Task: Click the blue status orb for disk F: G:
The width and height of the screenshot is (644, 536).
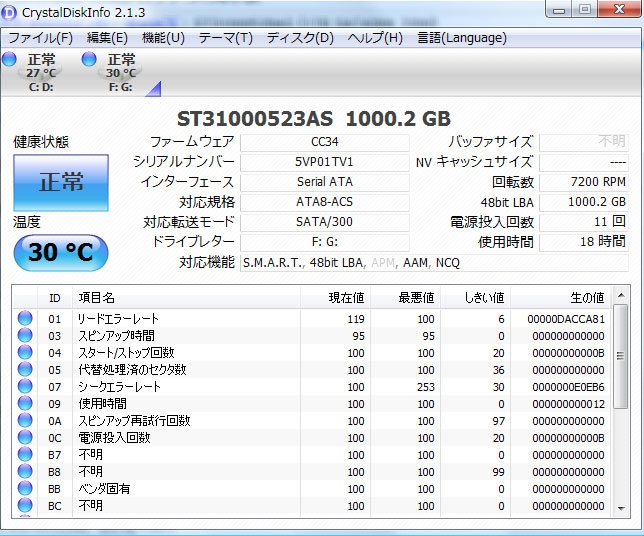Action: click(x=89, y=60)
